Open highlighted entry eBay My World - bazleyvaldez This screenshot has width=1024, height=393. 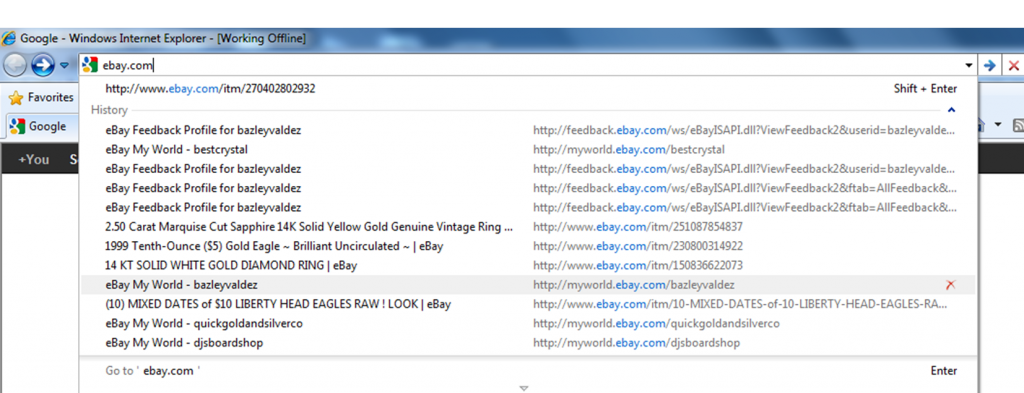tap(528, 285)
